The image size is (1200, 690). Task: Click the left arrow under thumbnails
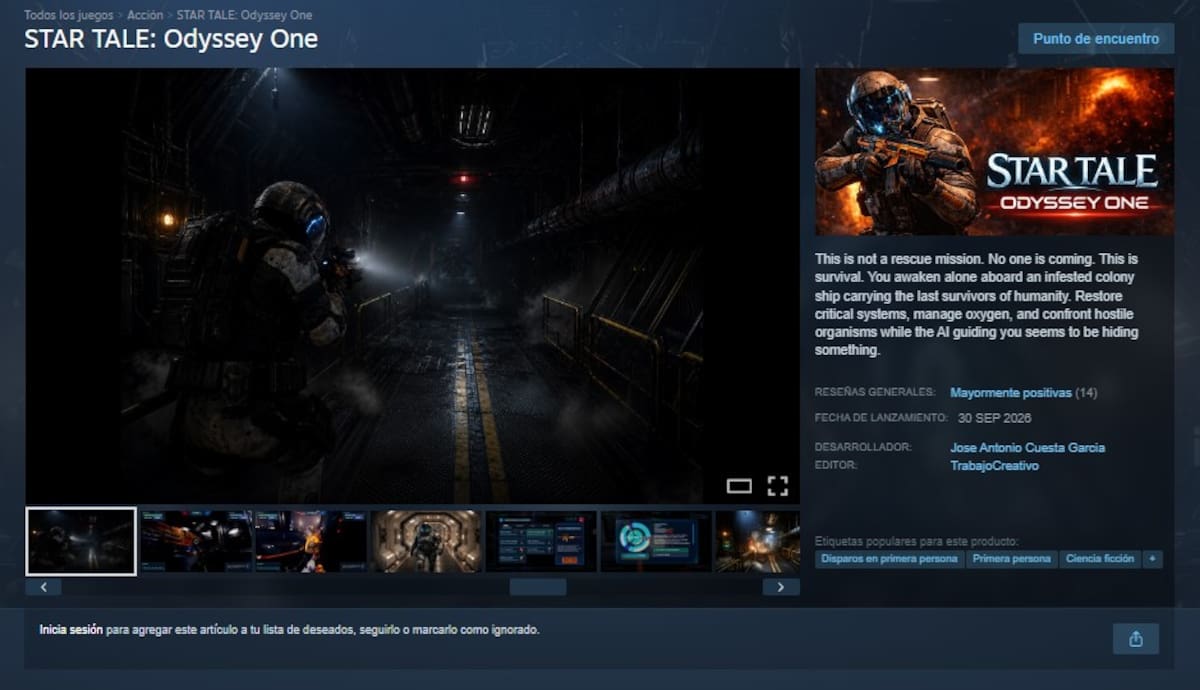click(44, 587)
